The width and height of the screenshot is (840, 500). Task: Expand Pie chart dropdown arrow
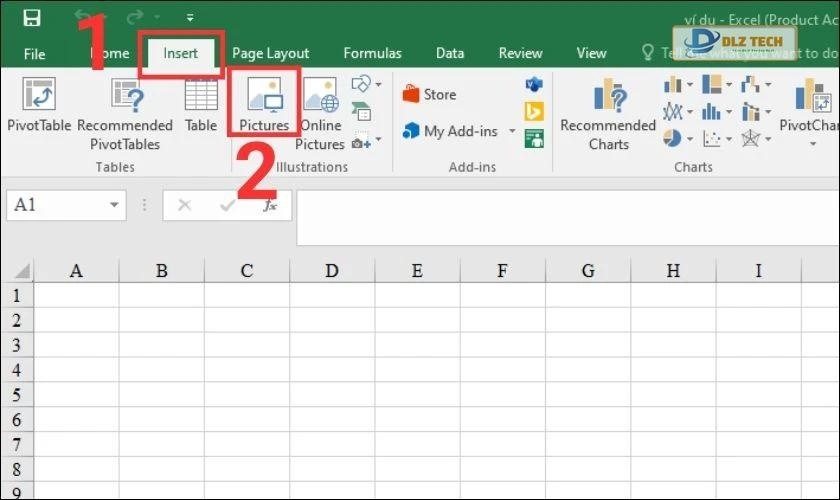click(x=689, y=139)
